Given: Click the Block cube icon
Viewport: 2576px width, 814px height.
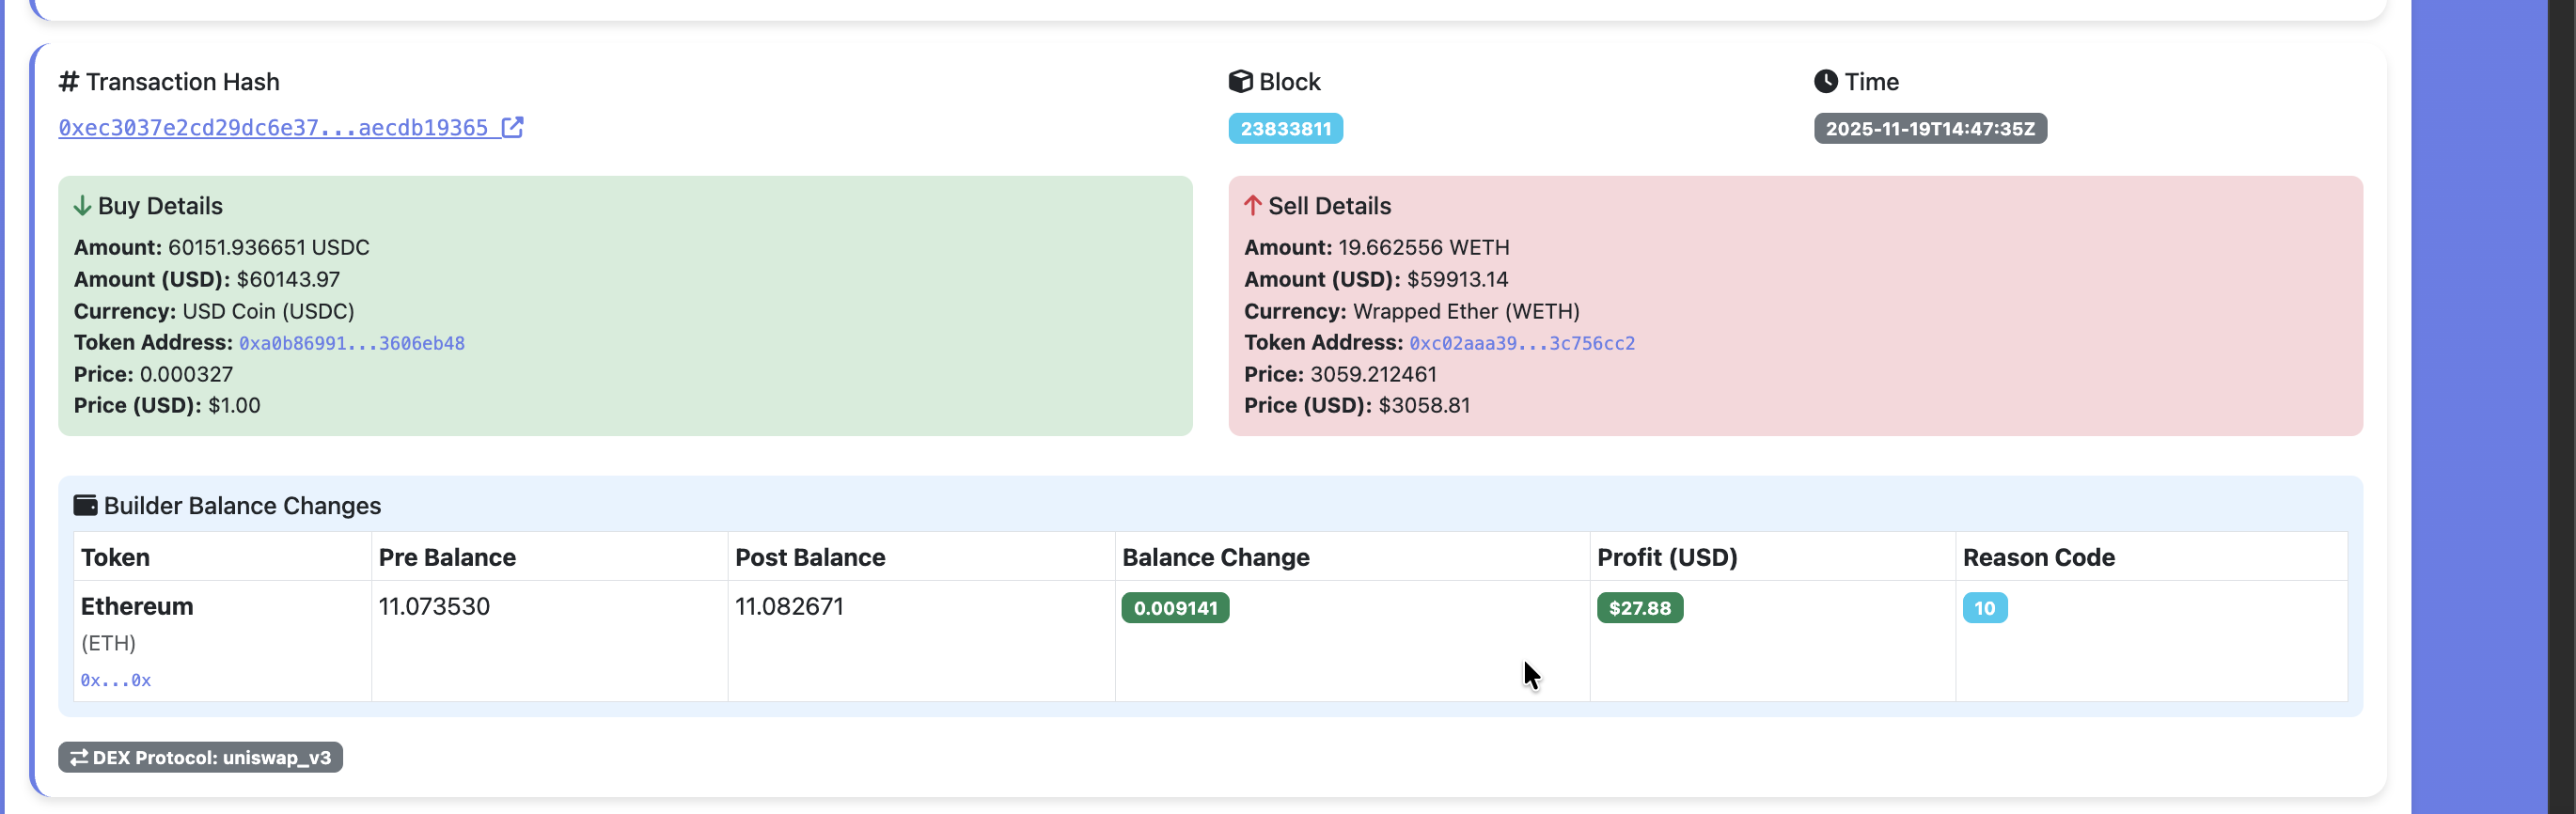Looking at the screenshot, I should pyautogui.click(x=1240, y=81).
